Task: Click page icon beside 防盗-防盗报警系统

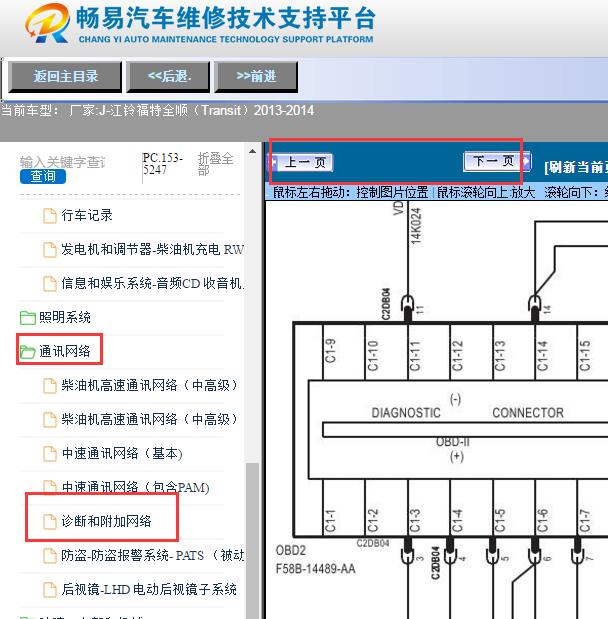Action: [50, 556]
